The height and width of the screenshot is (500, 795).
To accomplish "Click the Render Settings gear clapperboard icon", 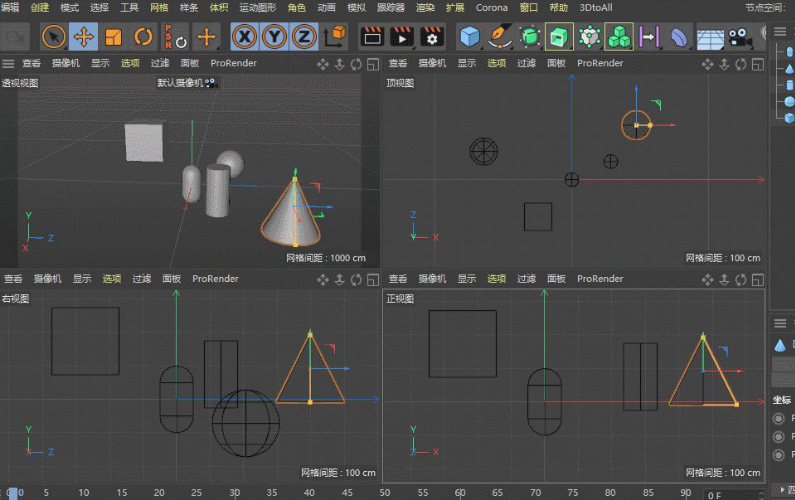I will (432, 38).
